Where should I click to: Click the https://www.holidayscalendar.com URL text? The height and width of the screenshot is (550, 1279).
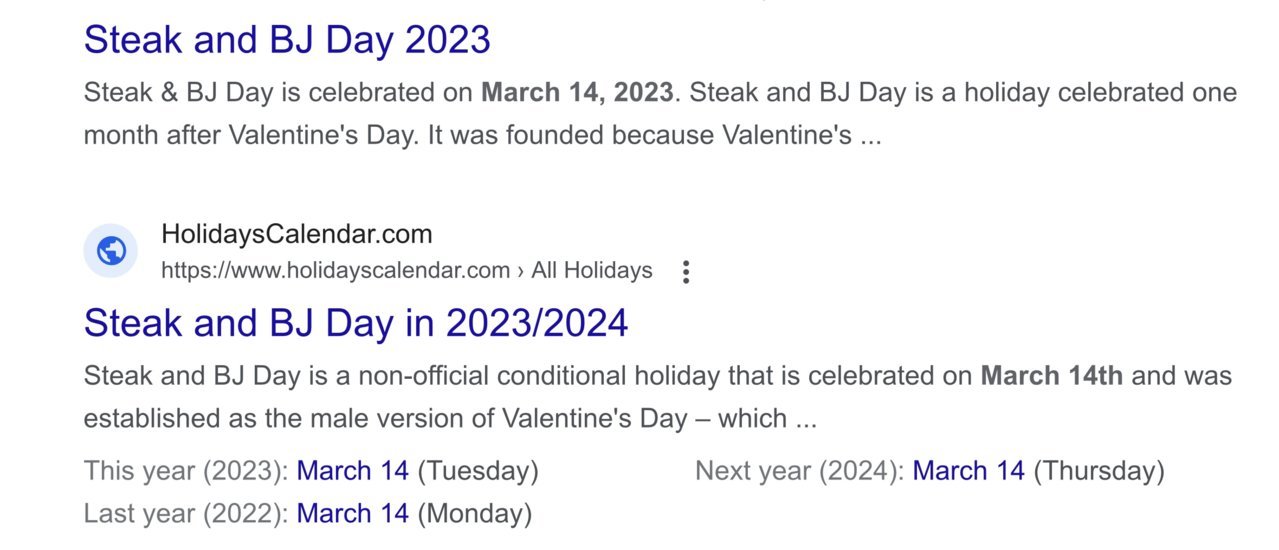tap(336, 270)
